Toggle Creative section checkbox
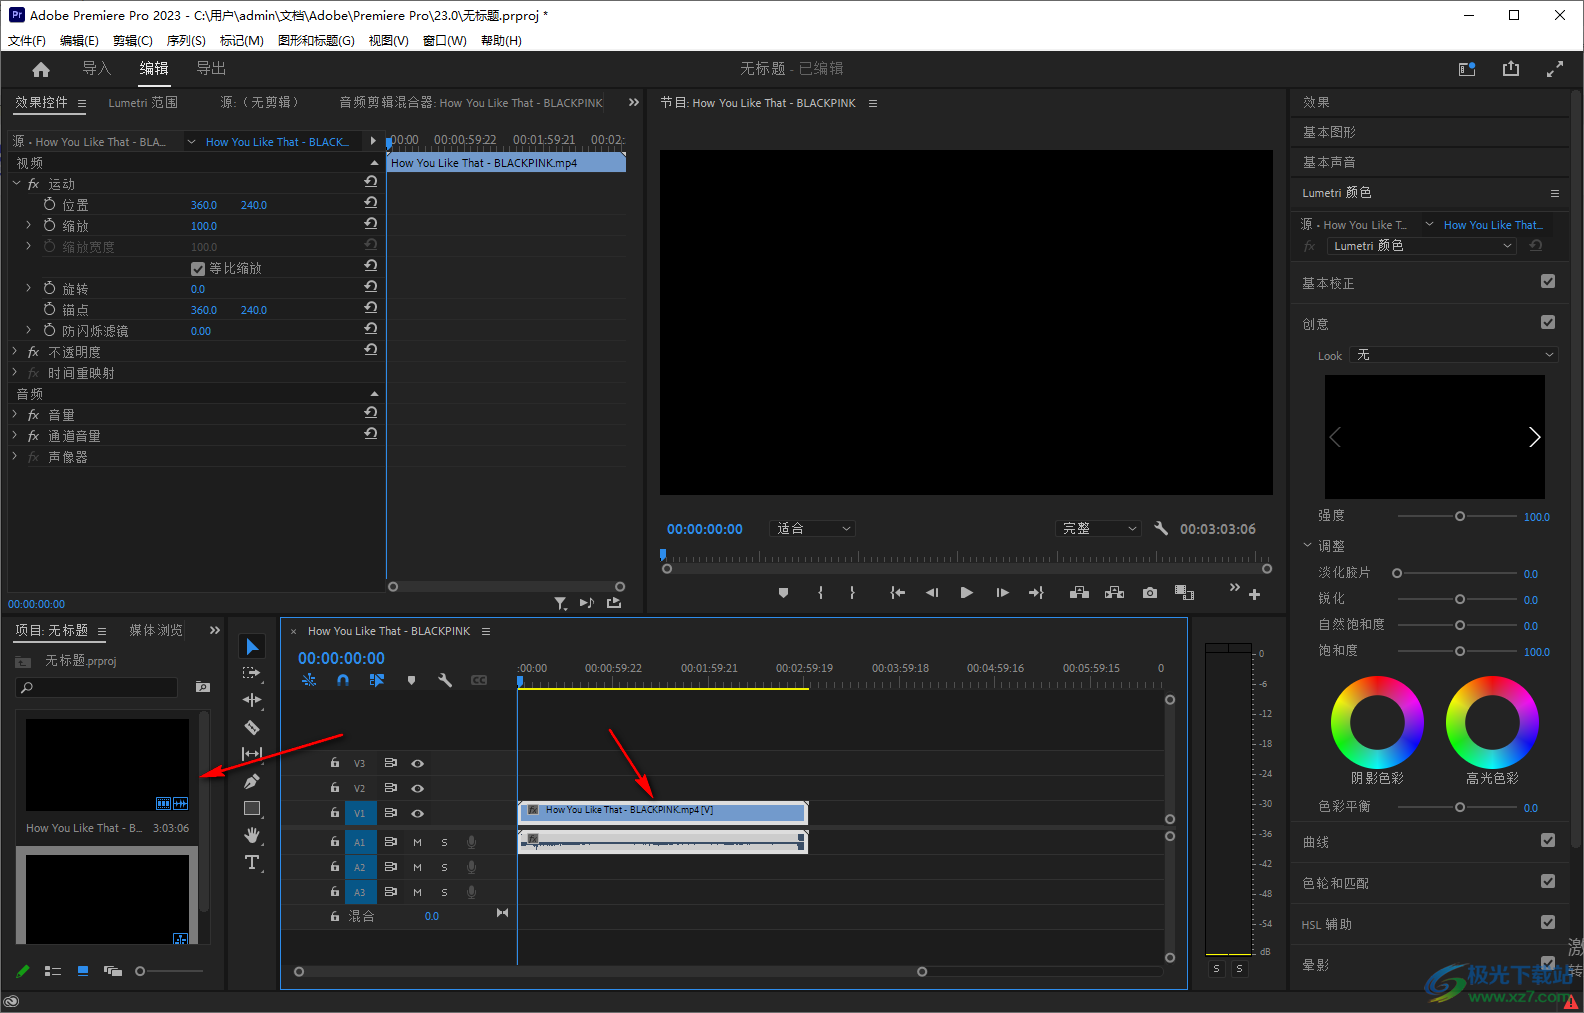Screen dimensions: 1584x1013 point(1548,322)
